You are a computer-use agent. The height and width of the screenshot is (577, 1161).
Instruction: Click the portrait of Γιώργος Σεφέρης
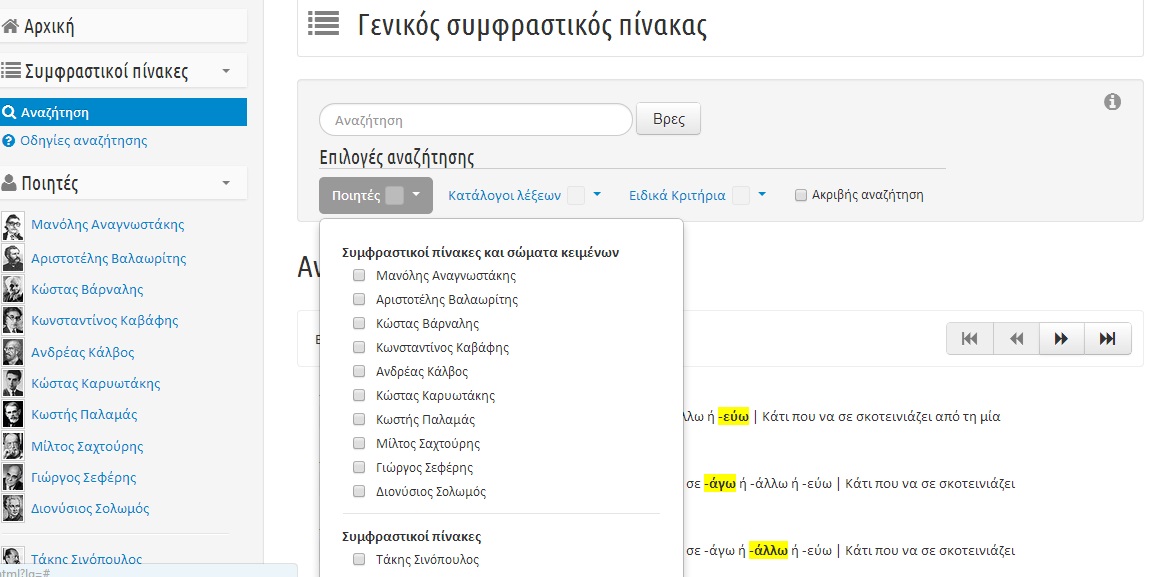coord(14,477)
